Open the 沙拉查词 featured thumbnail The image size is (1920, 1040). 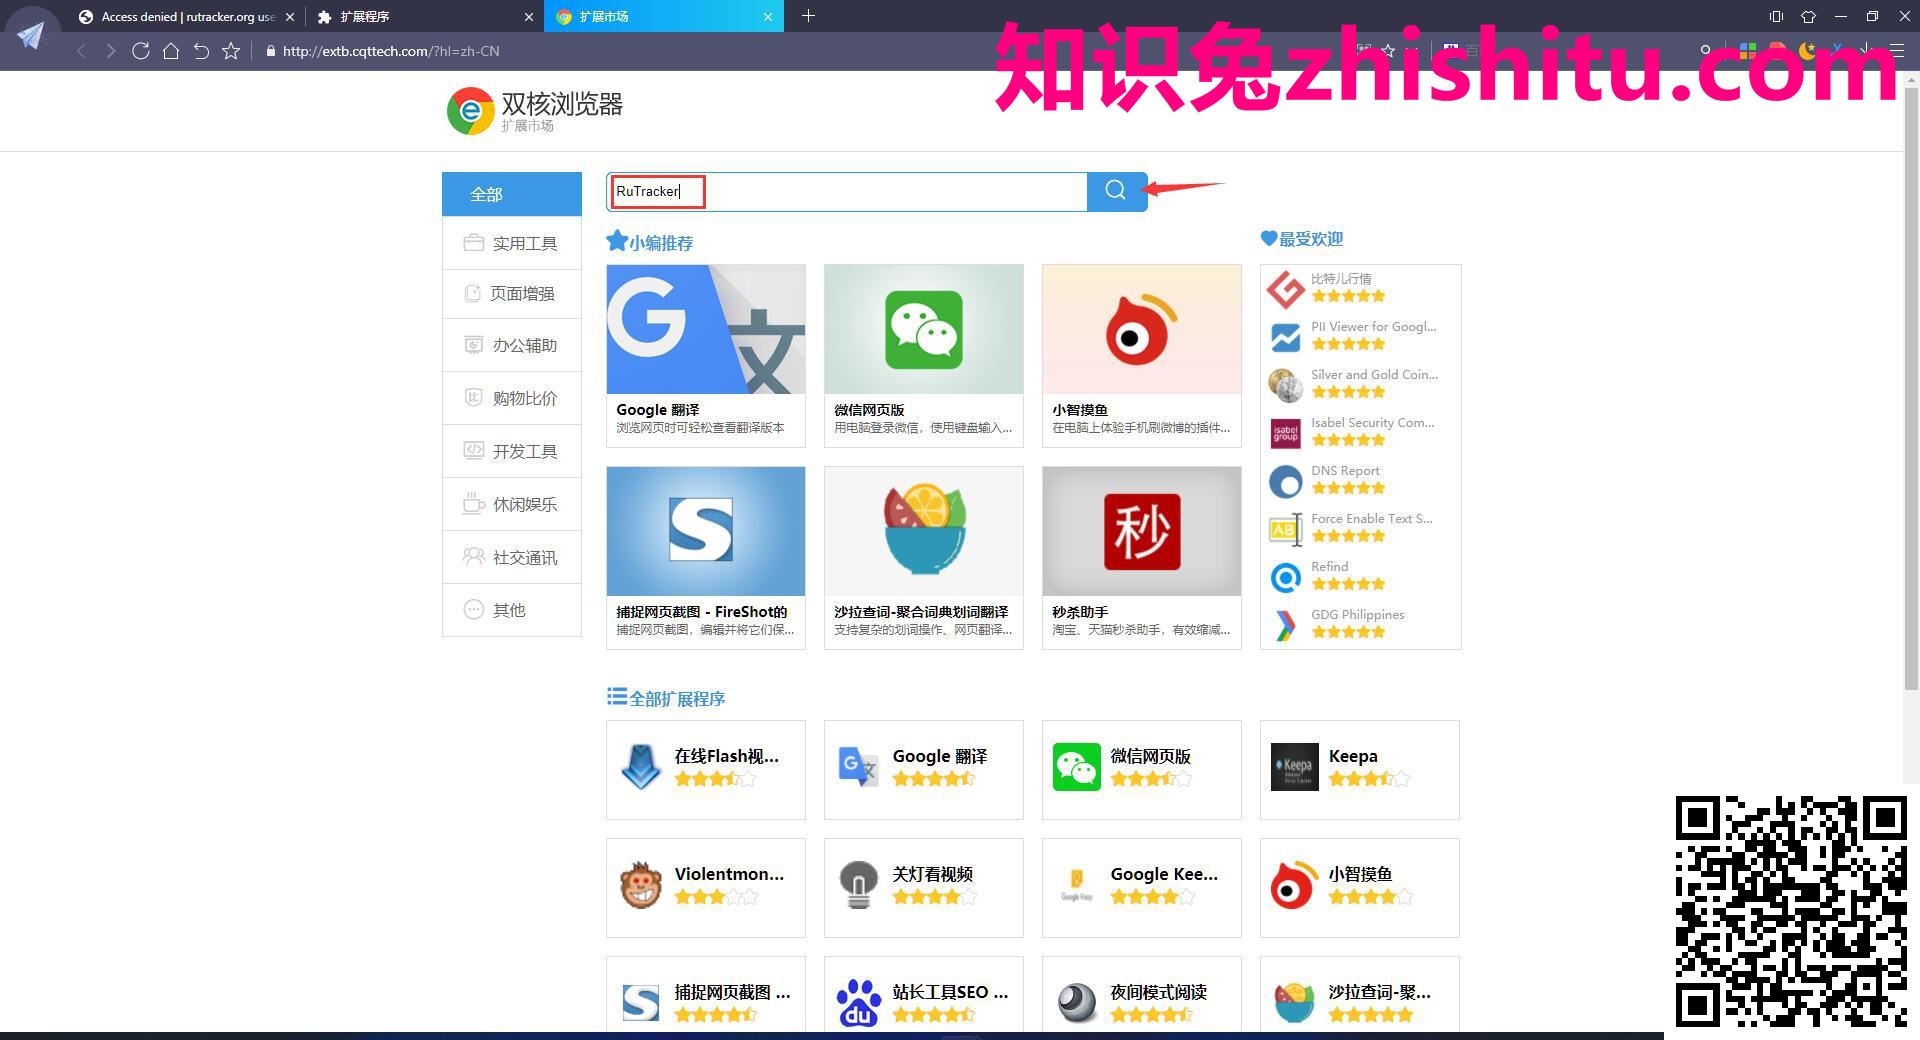(x=923, y=531)
